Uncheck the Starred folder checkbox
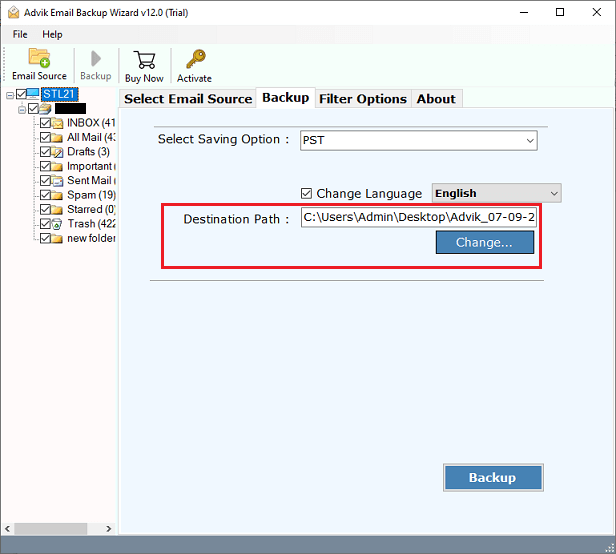This screenshot has width=616, height=554. 45,209
